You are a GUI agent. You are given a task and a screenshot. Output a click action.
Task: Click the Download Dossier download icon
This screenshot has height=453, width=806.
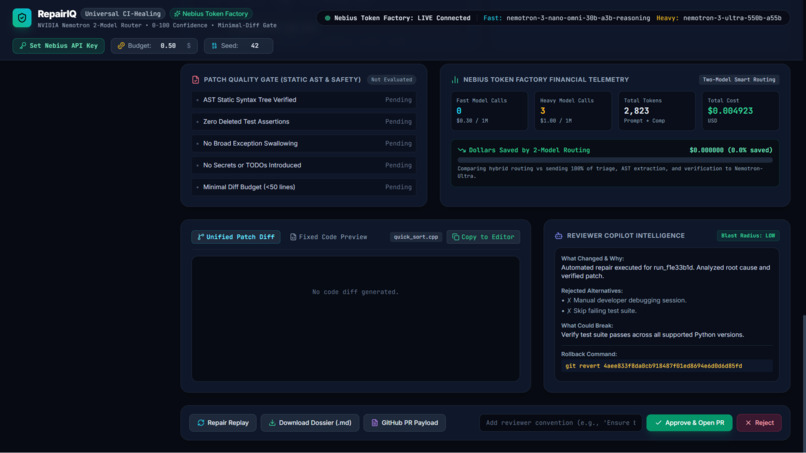pos(272,423)
